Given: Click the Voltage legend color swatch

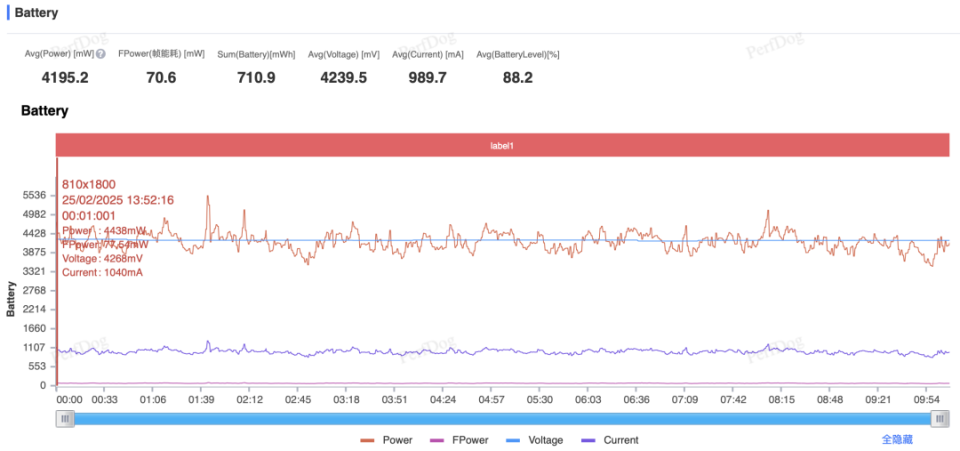Looking at the screenshot, I should (514, 441).
